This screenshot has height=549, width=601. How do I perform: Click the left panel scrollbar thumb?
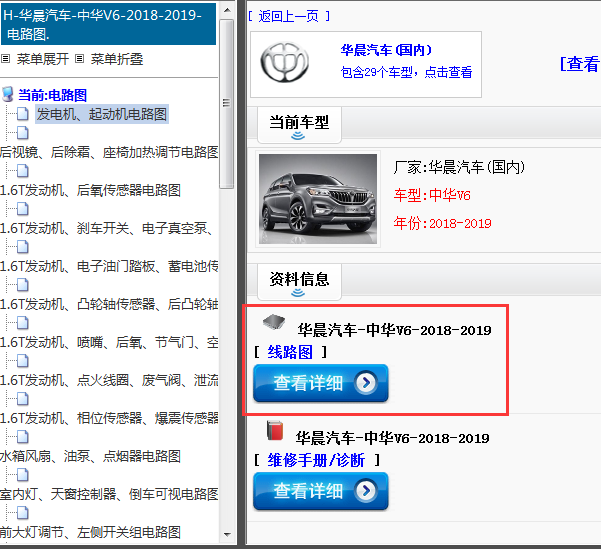[227, 104]
